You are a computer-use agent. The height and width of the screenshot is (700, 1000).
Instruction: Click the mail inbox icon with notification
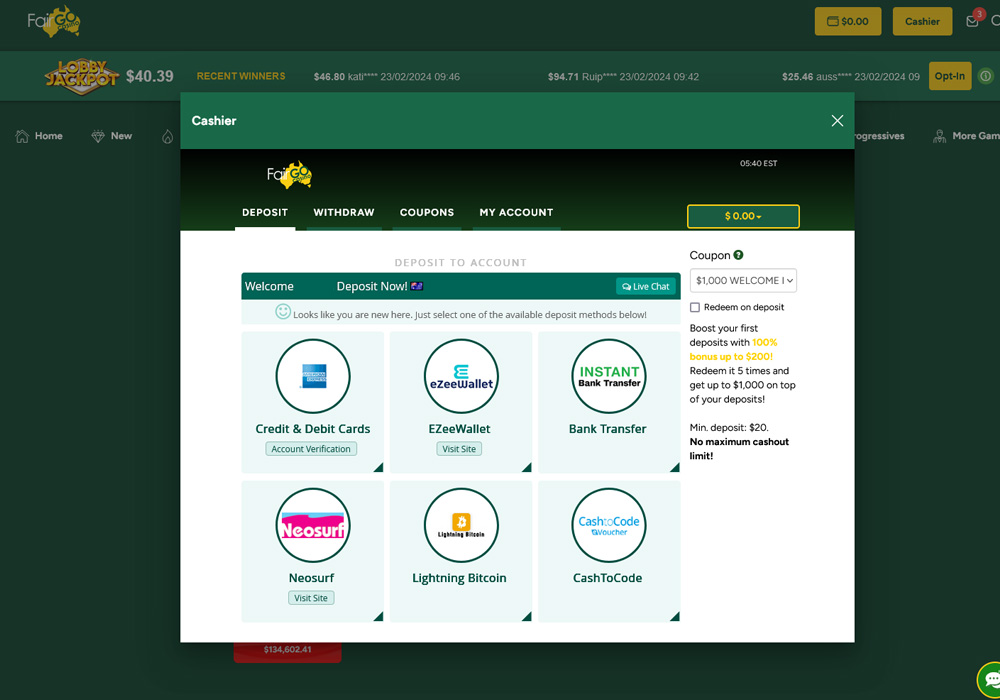972,22
